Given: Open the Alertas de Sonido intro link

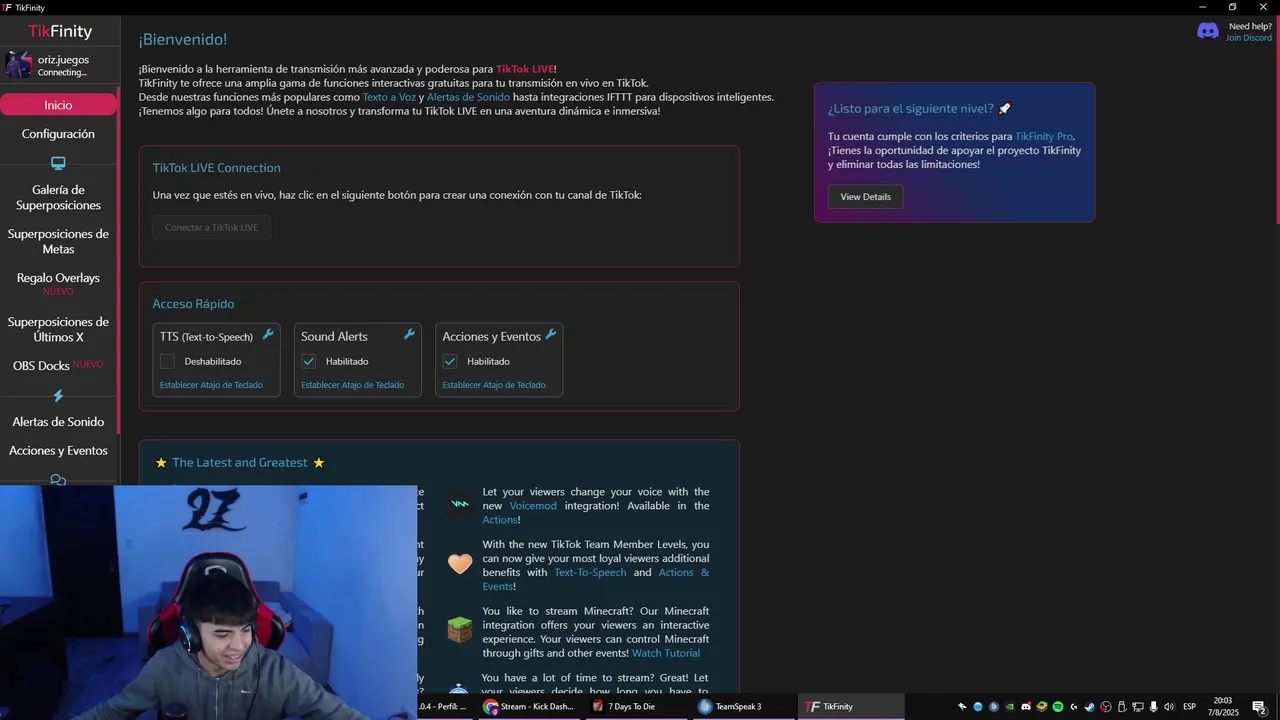Looking at the screenshot, I should pyautogui.click(x=468, y=97).
